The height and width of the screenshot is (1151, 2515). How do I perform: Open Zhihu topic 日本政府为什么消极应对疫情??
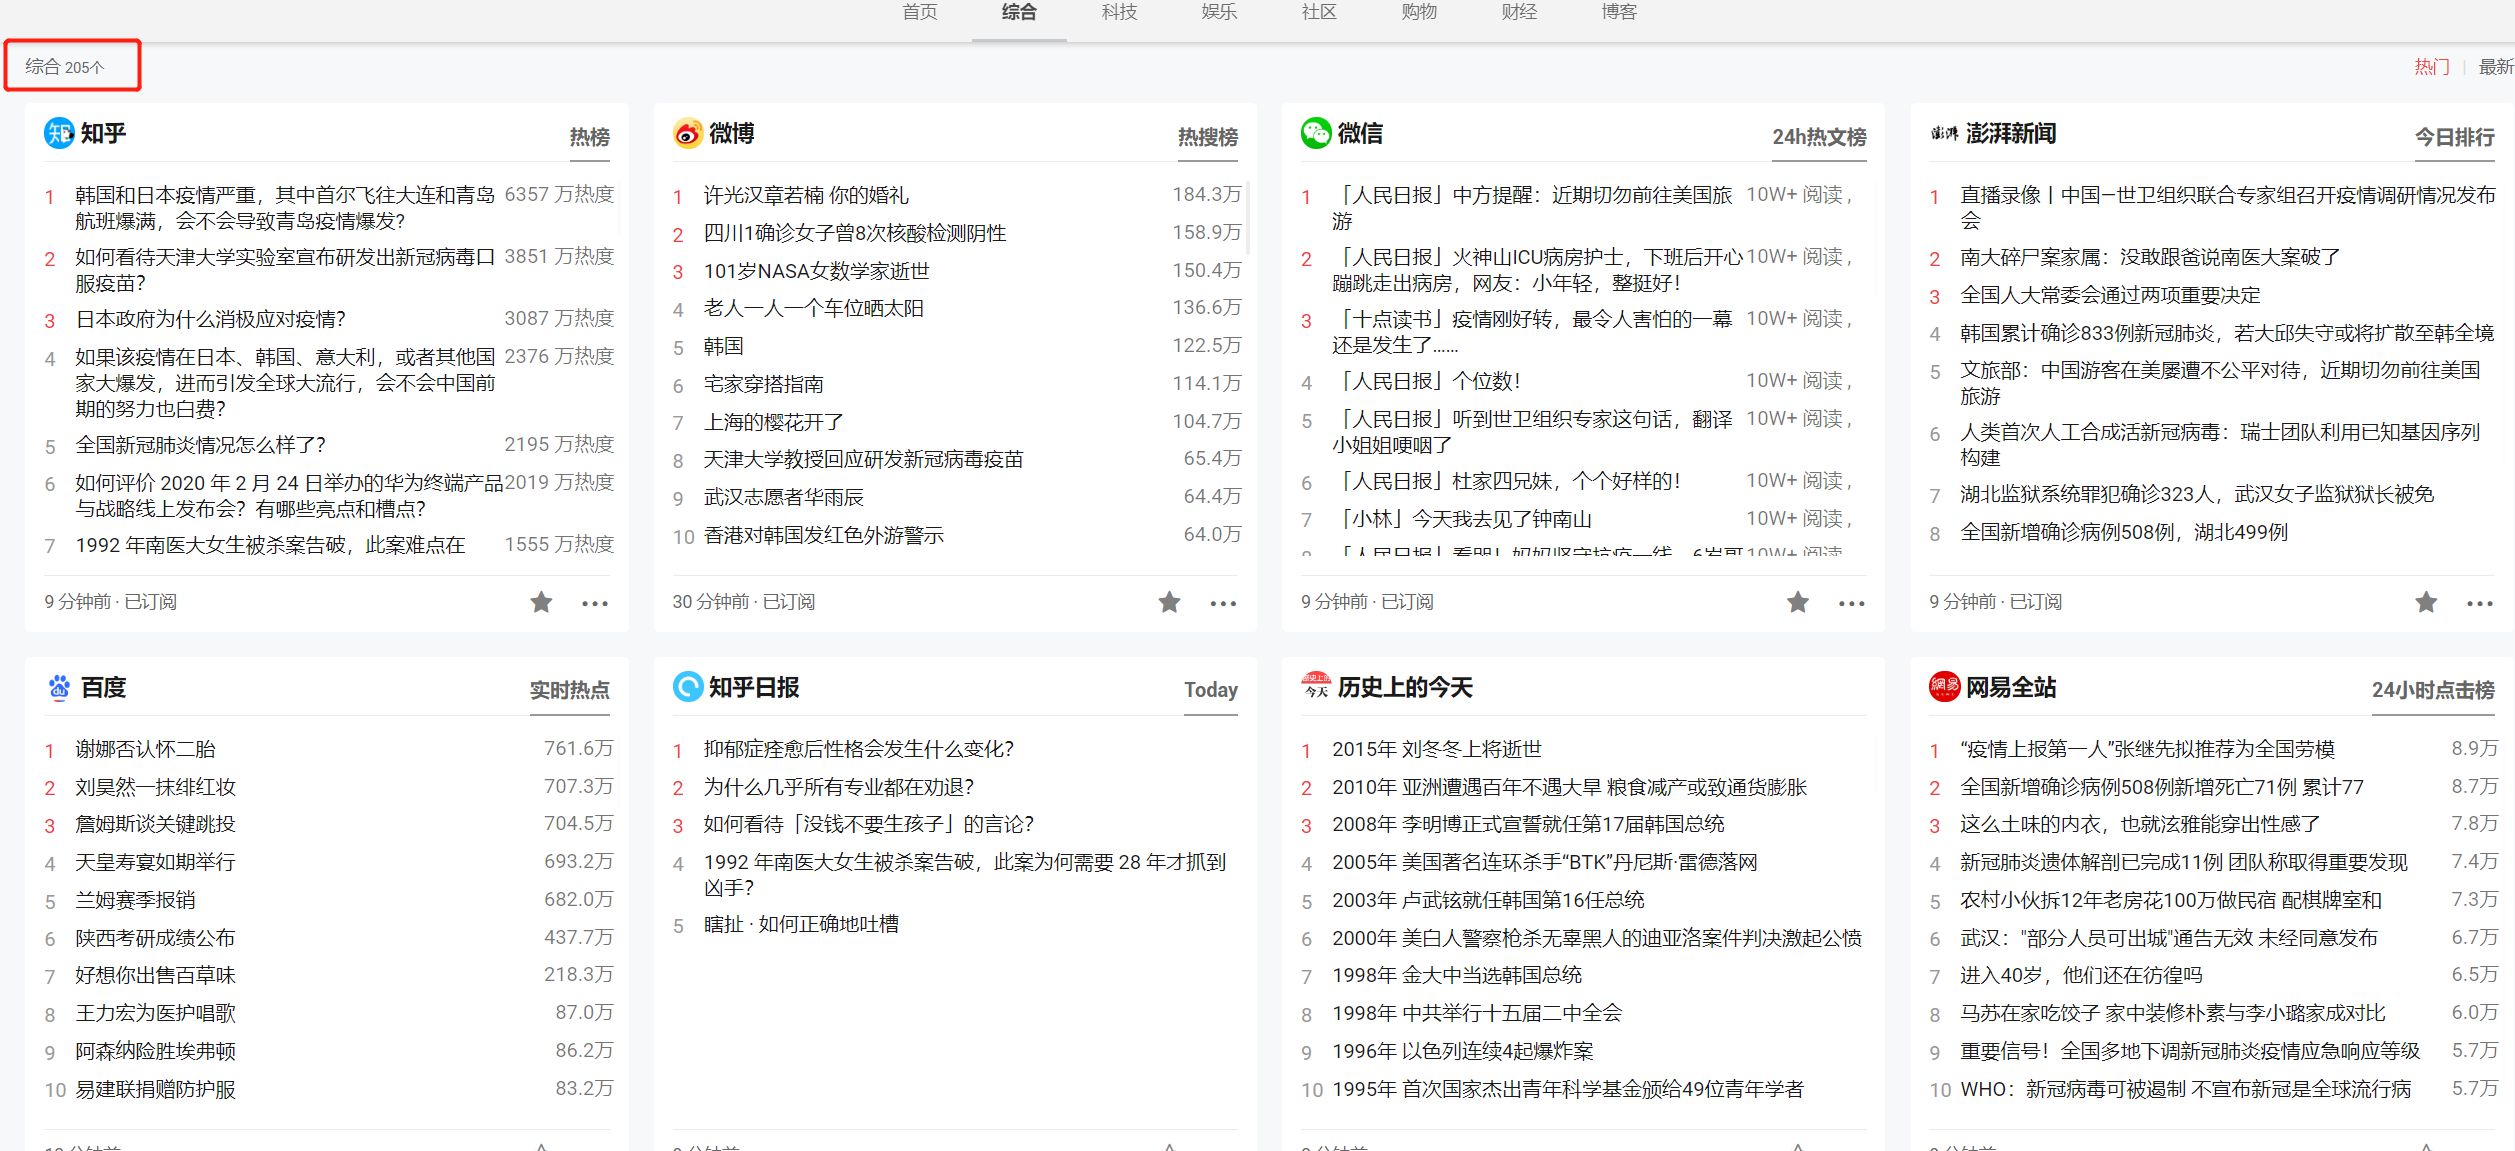pyautogui.click(x=210, y=319)
